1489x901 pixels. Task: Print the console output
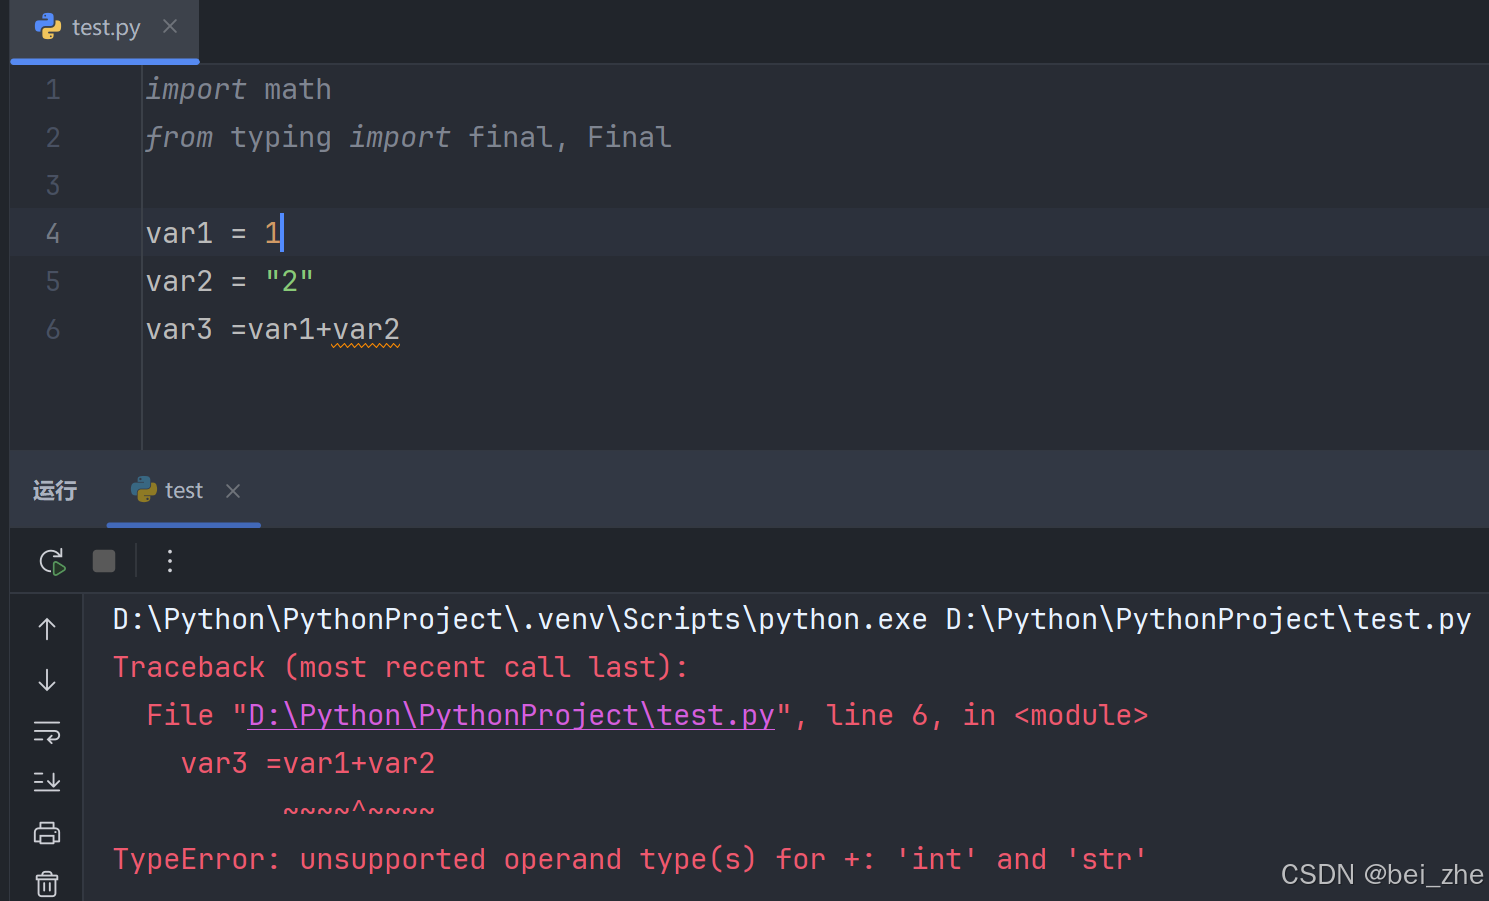(x=46, y=832)
